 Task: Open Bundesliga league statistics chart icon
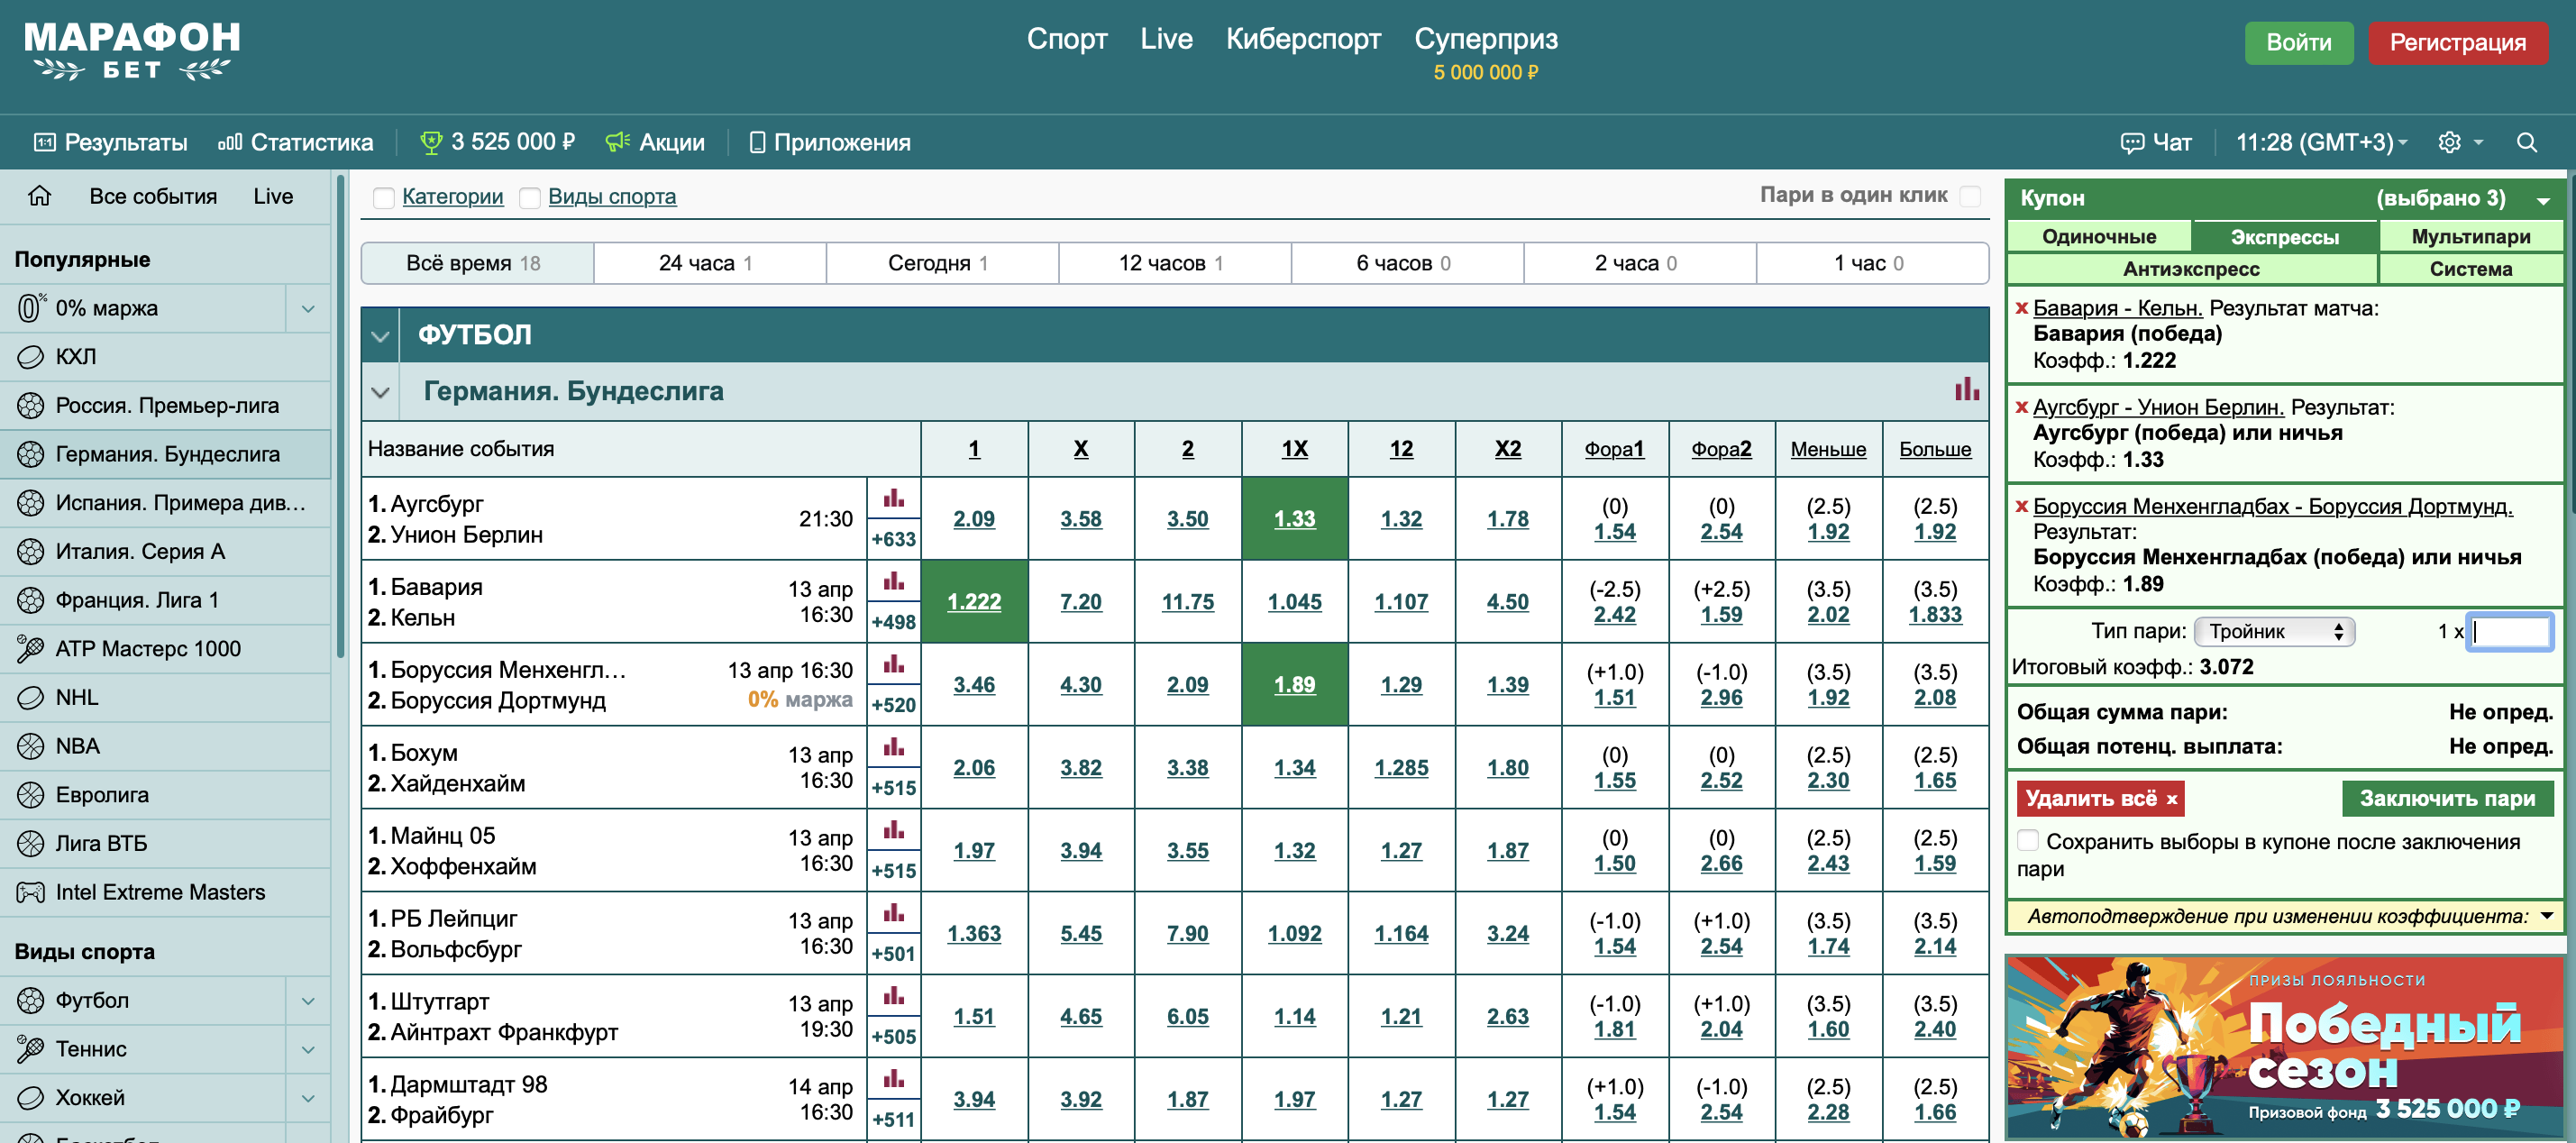click(1966, 390)
